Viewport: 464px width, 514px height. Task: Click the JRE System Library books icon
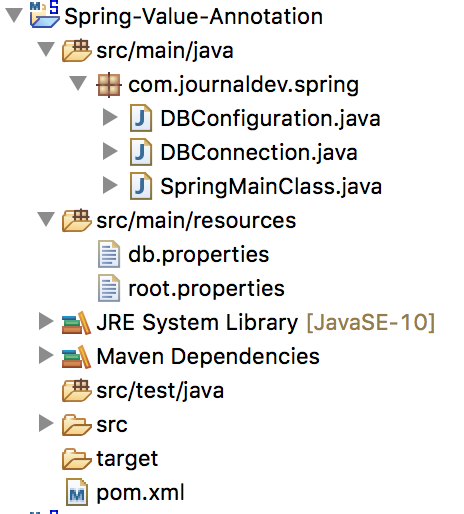pos(76,322)
